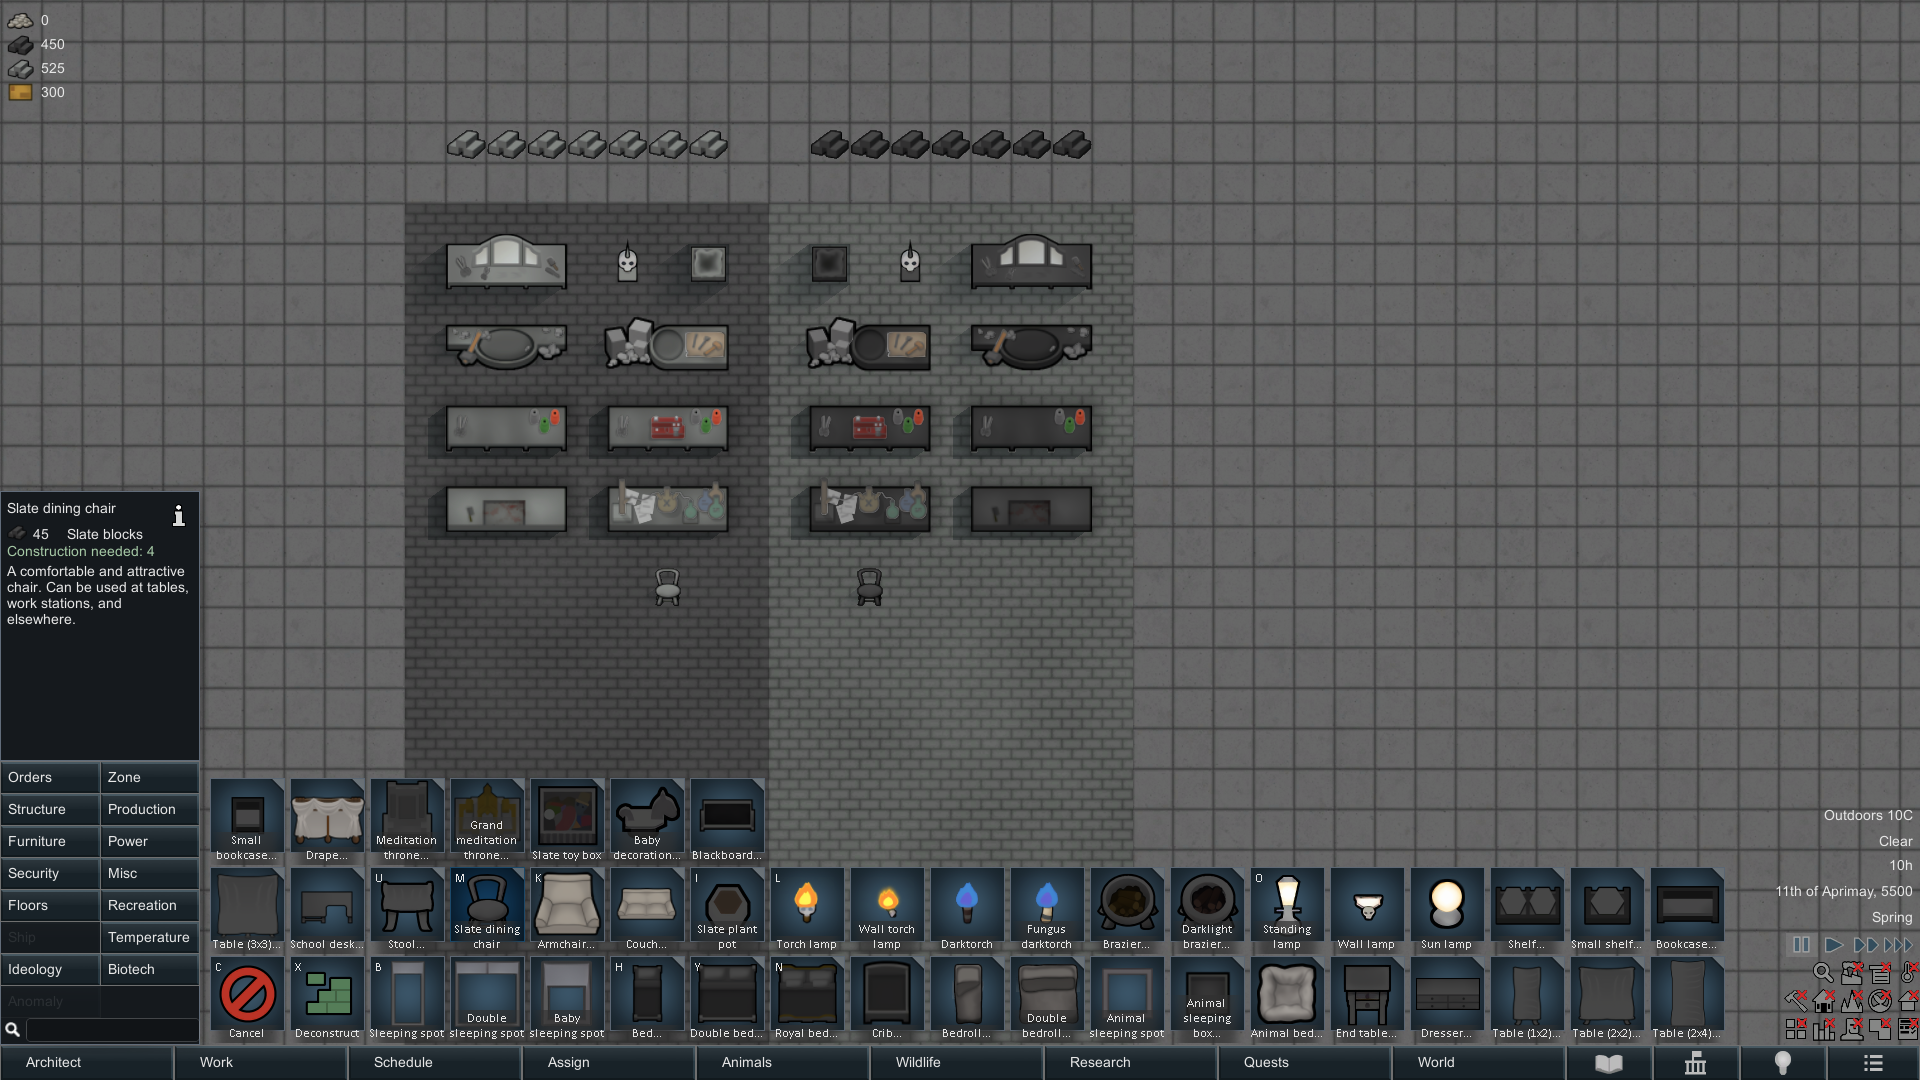Click the search magnifier icon above the bottom bar
This screenshot has height=1080, width=1920.
pyautogui.click(x=1823, y=972)
